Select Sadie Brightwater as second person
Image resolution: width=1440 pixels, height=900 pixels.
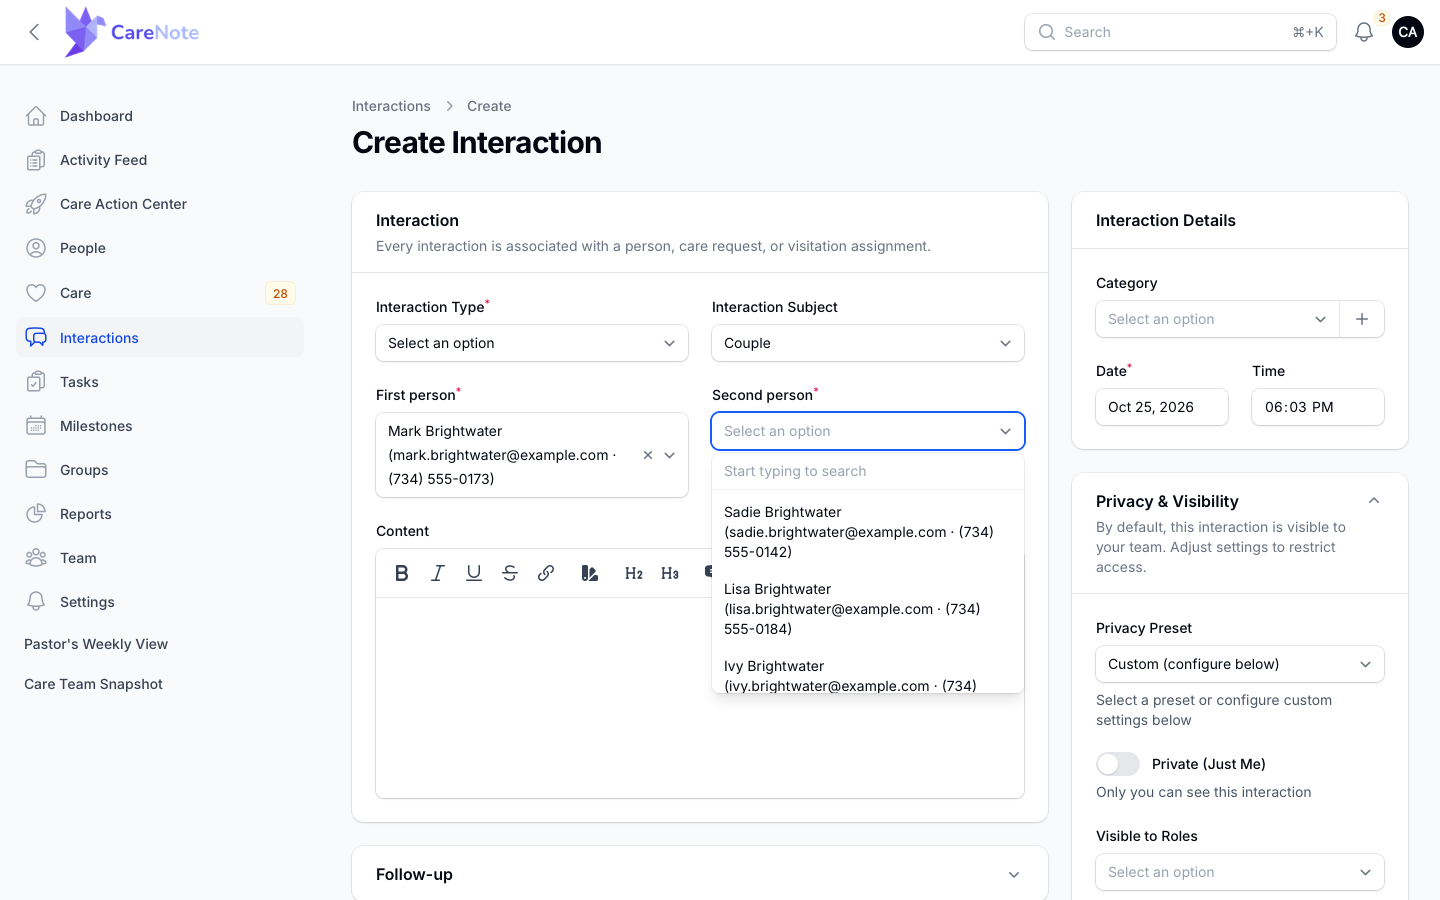point(868,532)
